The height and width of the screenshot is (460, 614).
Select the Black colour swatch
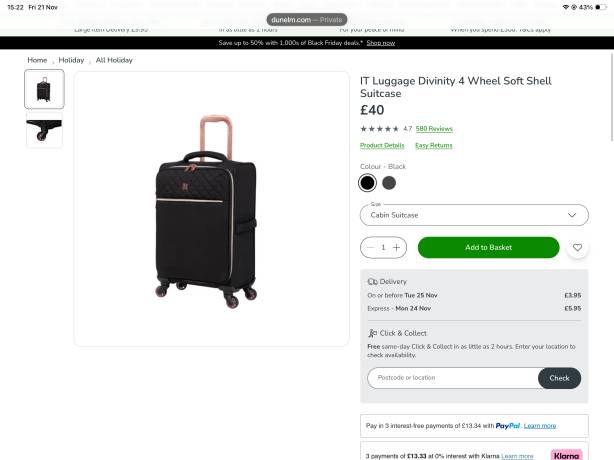[x=368, y=182]
